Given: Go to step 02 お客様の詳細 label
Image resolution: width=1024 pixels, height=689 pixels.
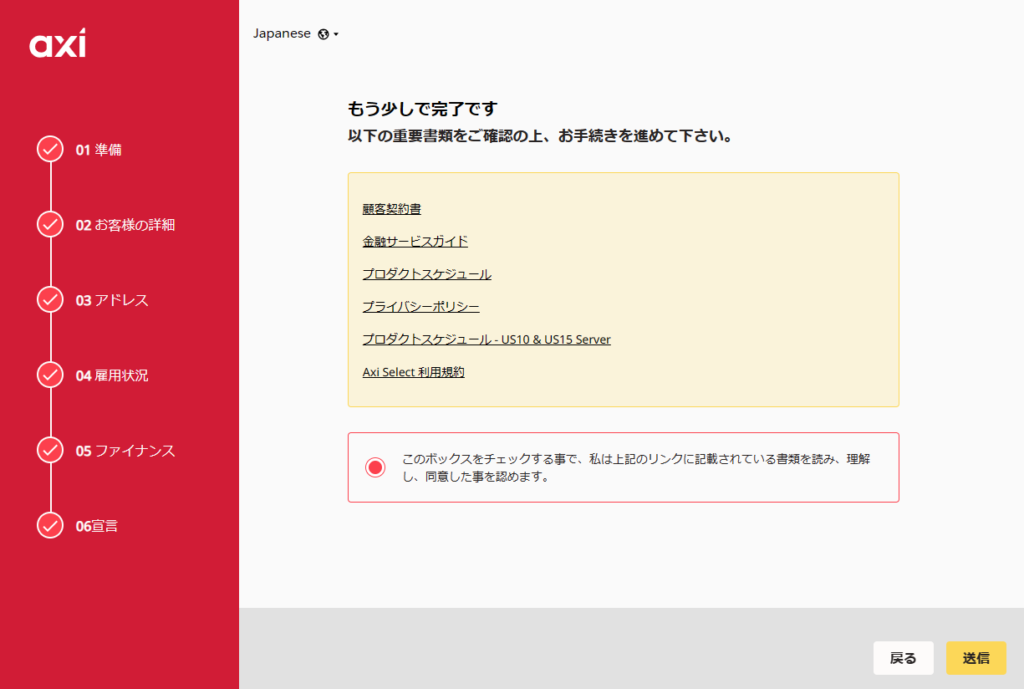Looking at the screenshot, I should click(x=125, y=225).
